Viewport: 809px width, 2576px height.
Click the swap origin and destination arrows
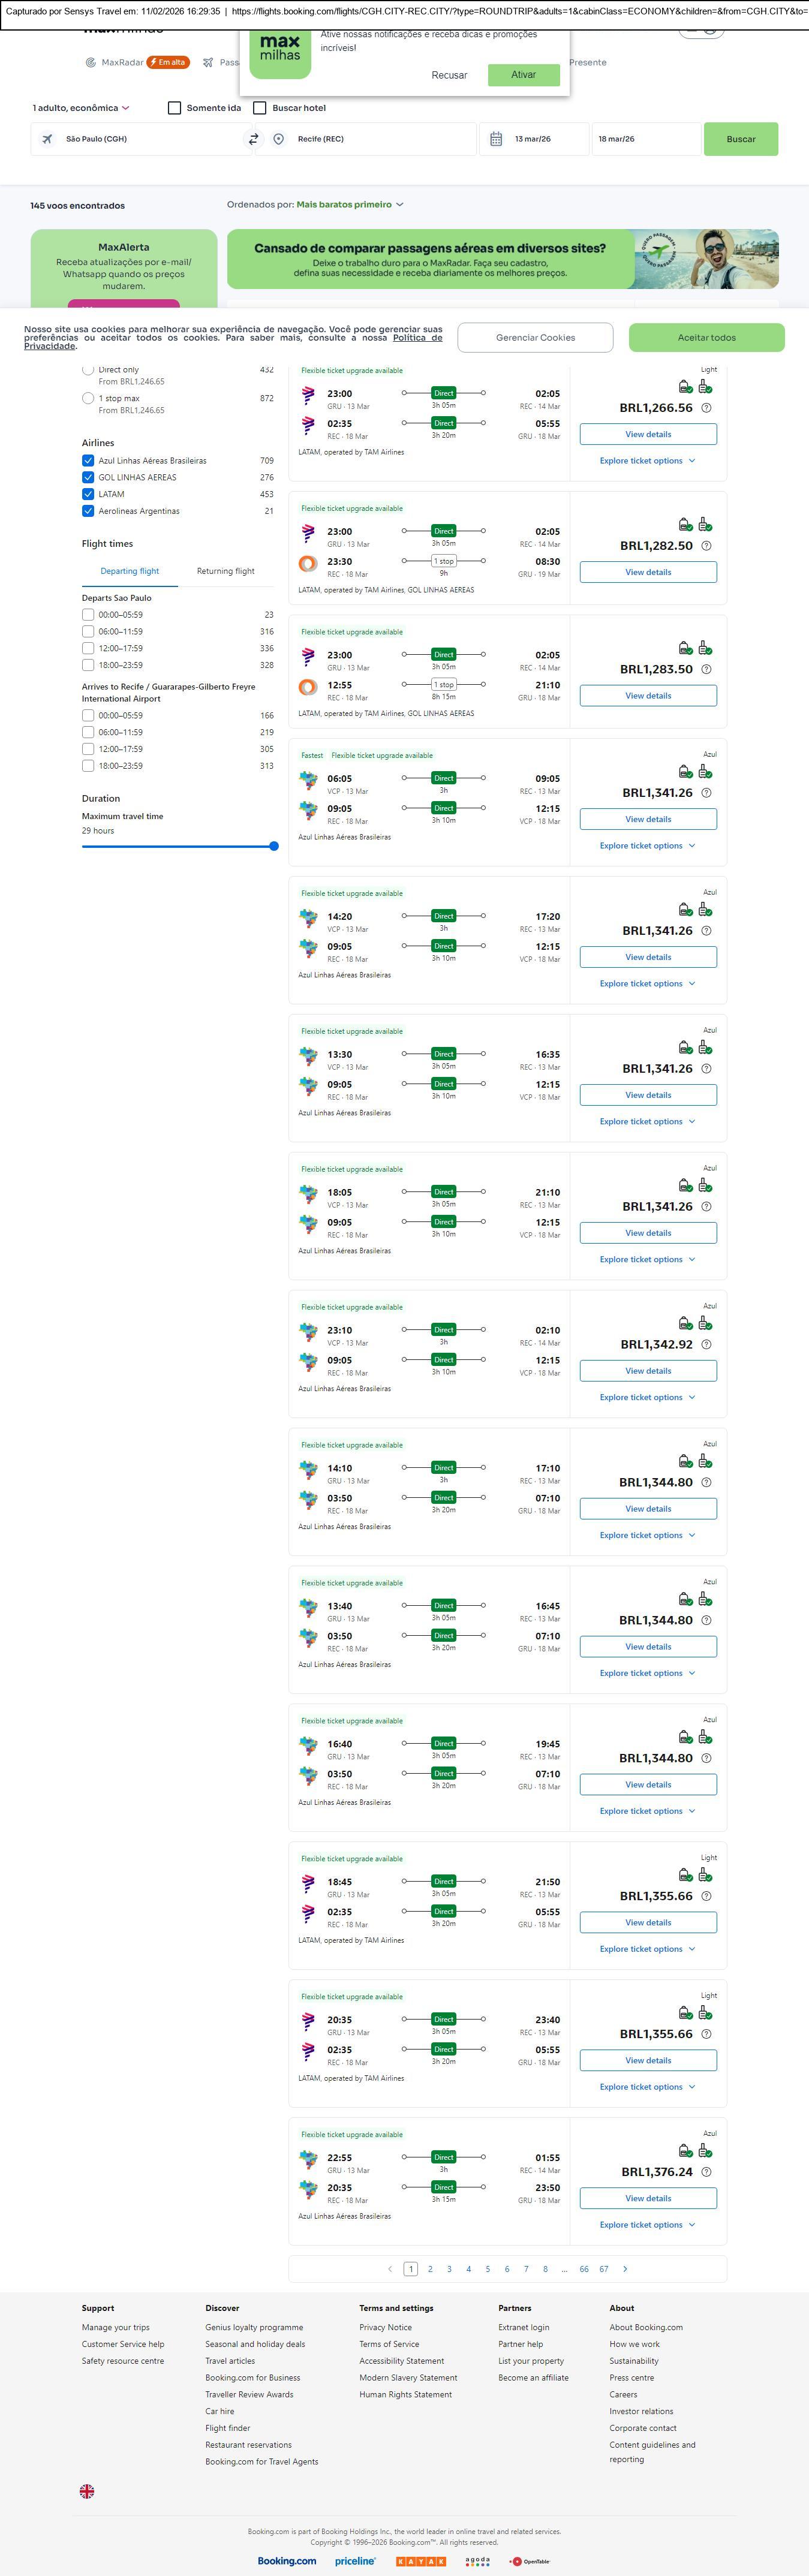click(x=253, y=139)
